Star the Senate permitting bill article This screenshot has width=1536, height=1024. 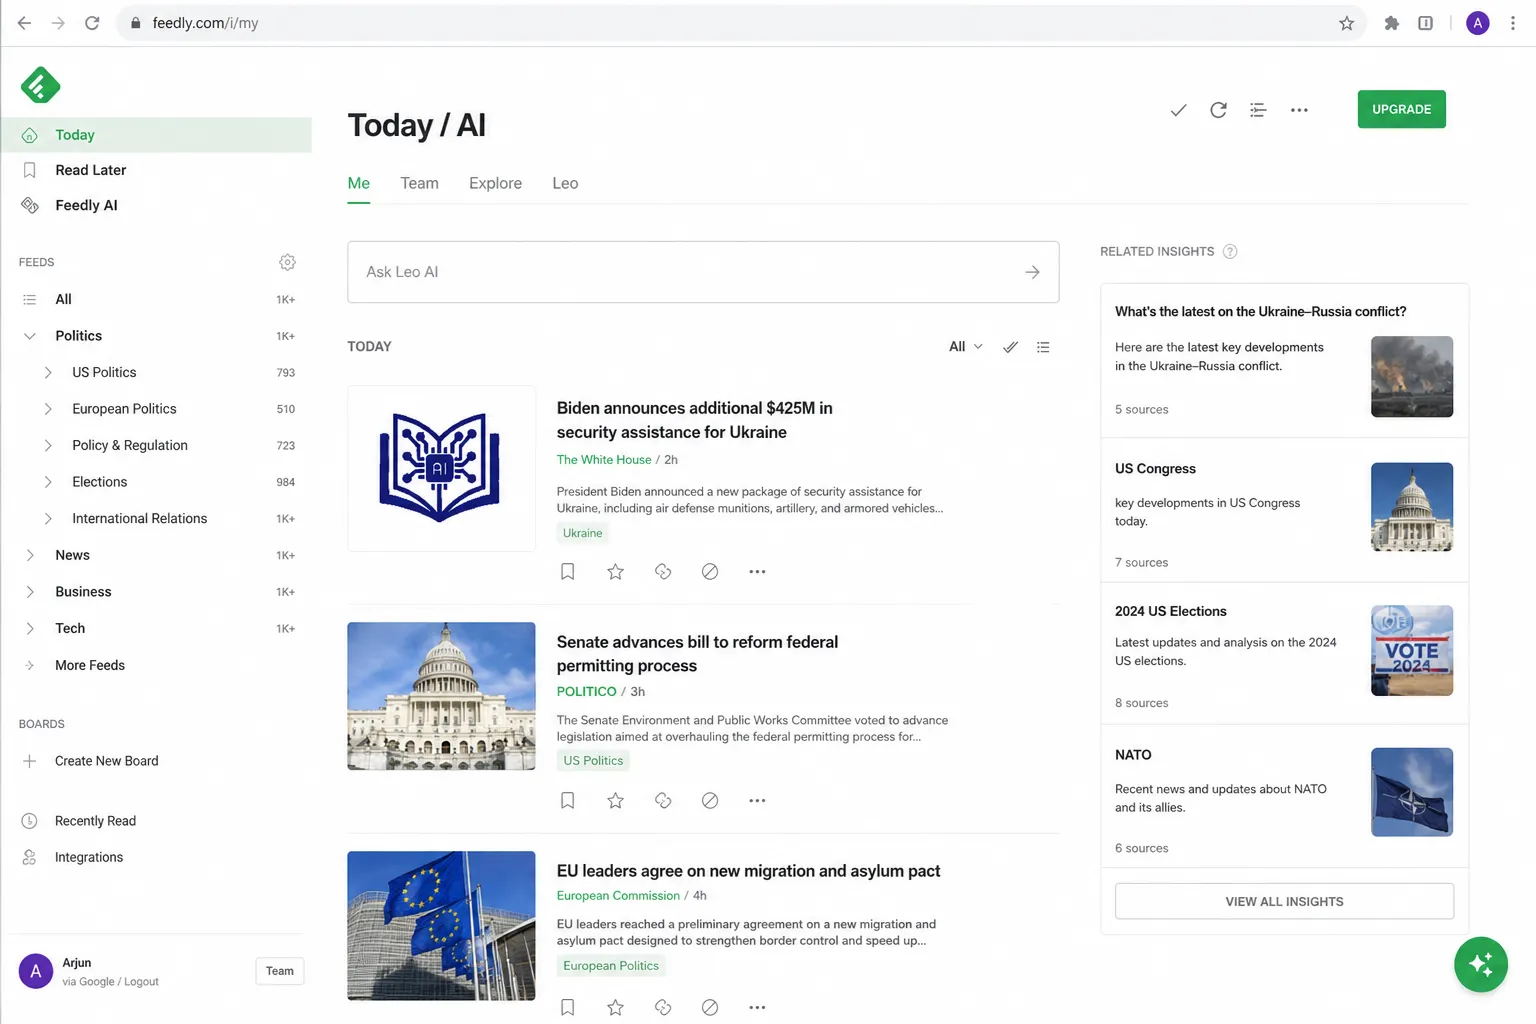[x=615, y=801]
